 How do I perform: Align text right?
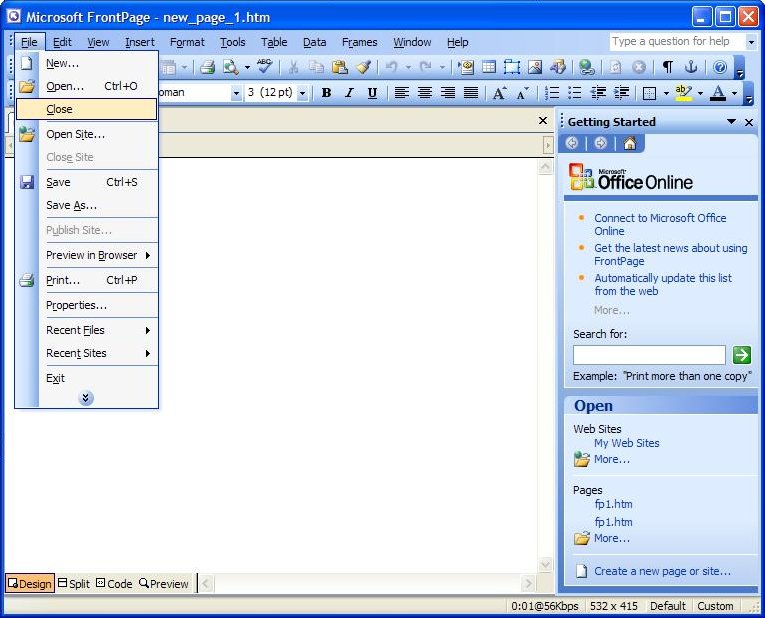pos(447,93)
